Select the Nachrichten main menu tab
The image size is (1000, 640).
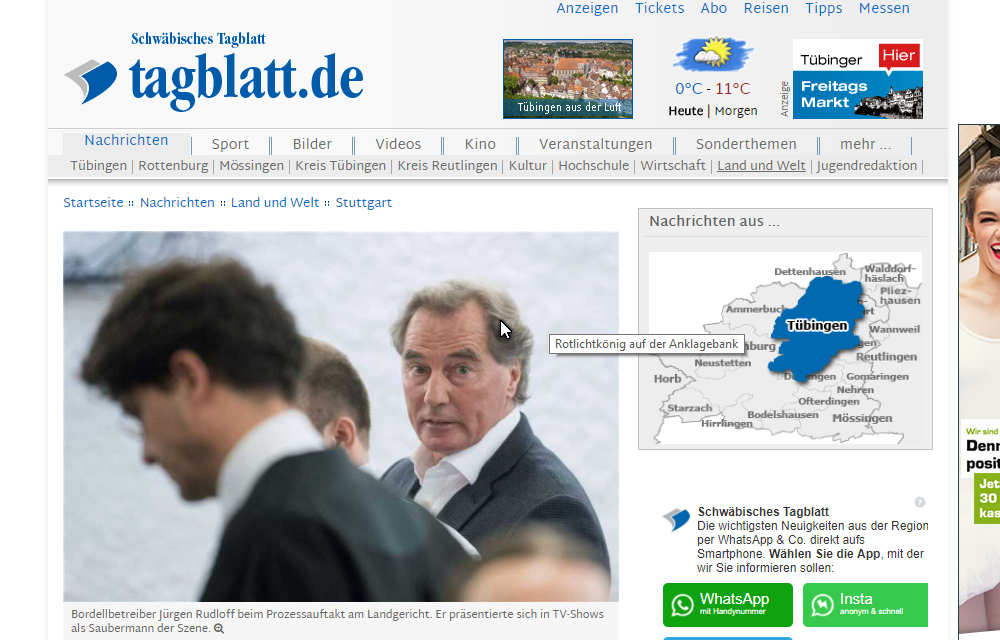pos(126,141)
